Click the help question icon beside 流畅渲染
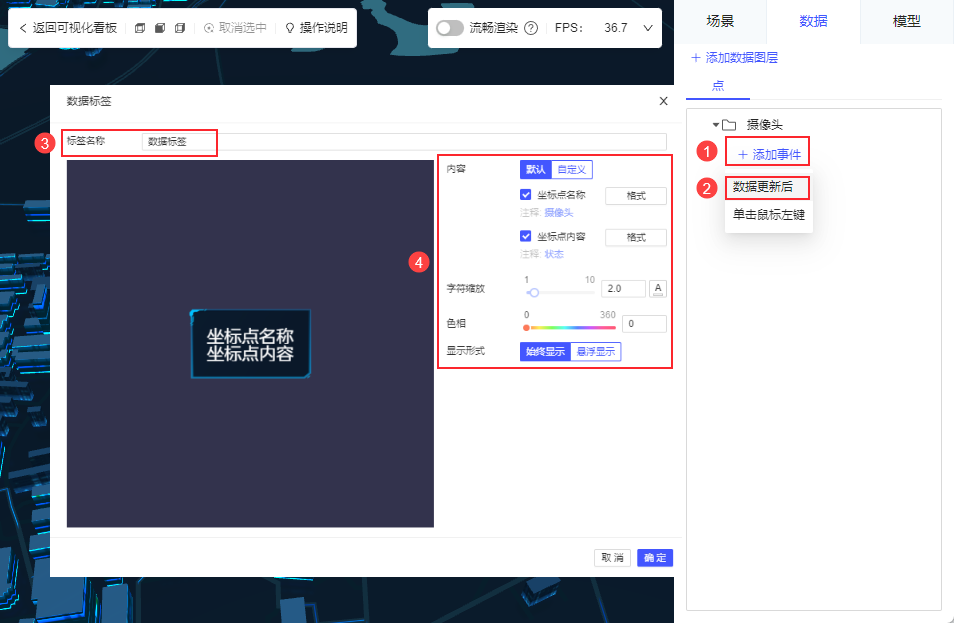 [531, 28]
